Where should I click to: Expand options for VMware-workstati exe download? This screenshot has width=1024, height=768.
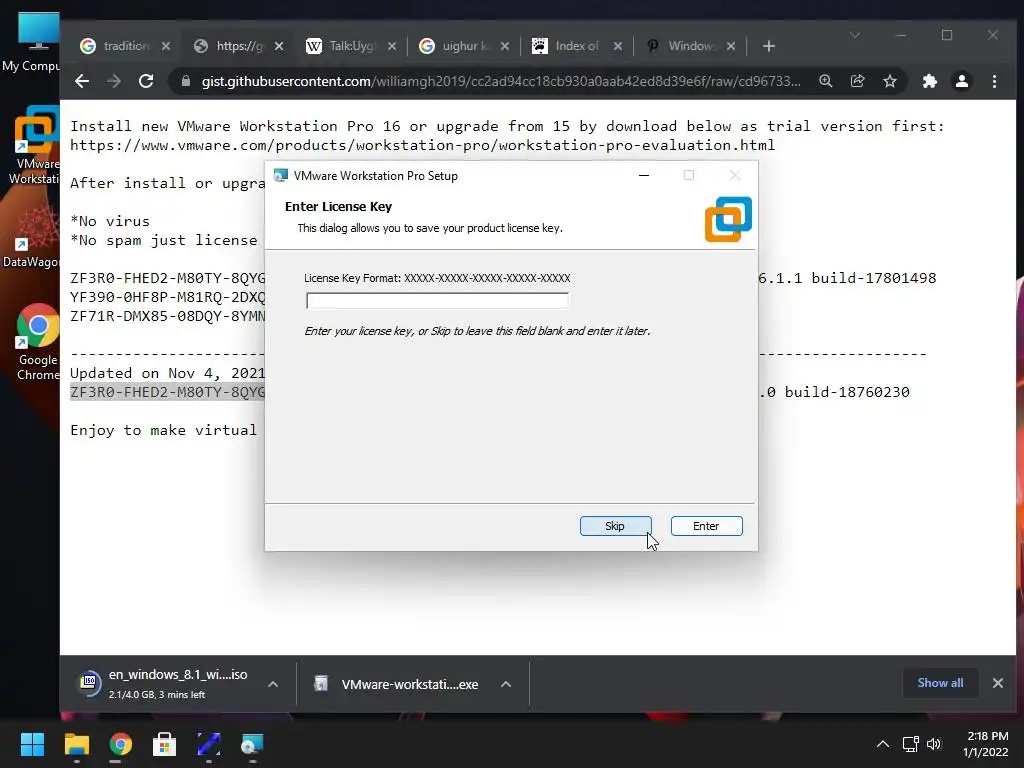coord(505,684)
